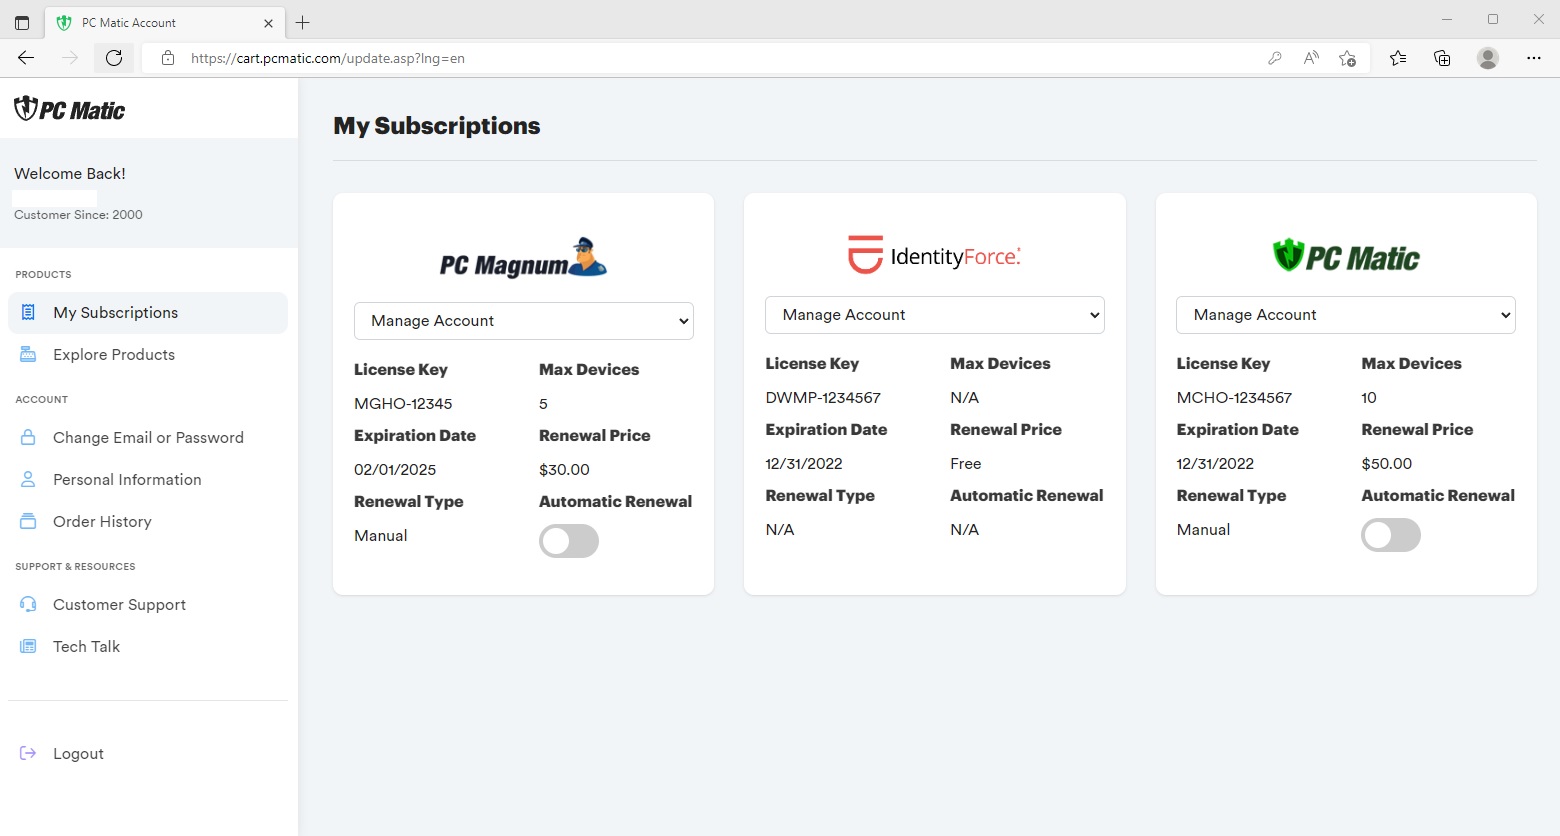Open Personal Information page
Viewport: 1560px width, 836px height.
[x=148, y=480]
